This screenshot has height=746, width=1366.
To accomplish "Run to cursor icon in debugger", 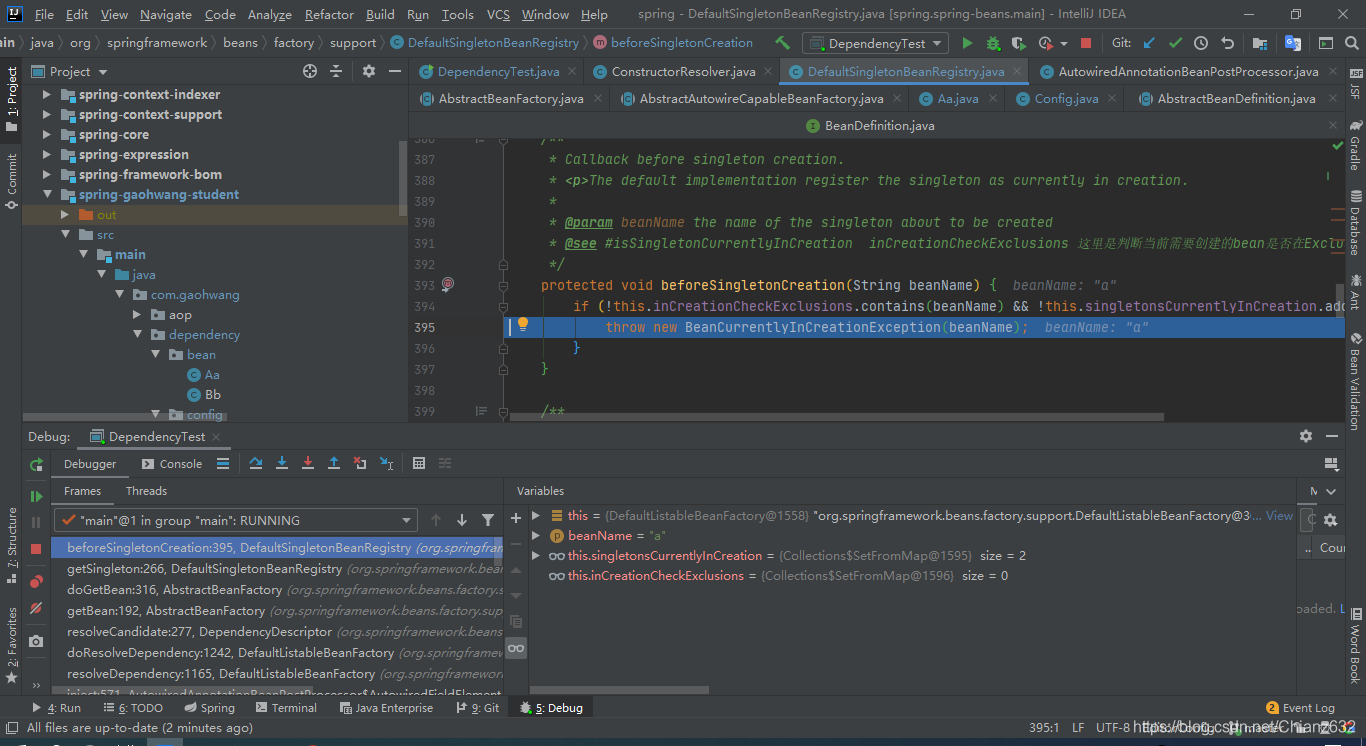I will (386, 463).
